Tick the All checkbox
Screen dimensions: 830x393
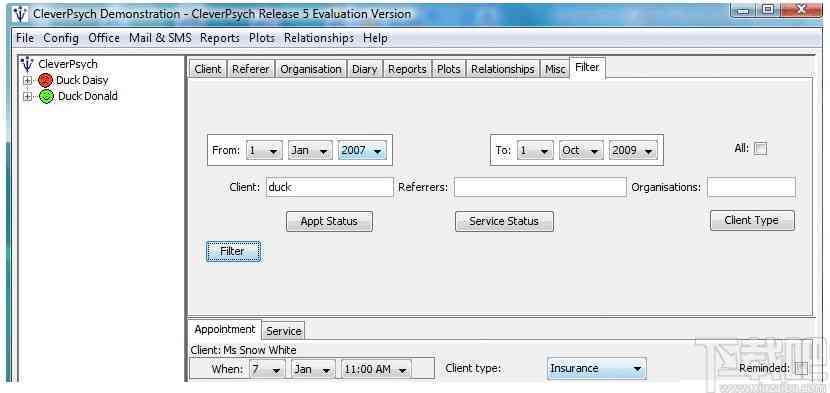760,149
